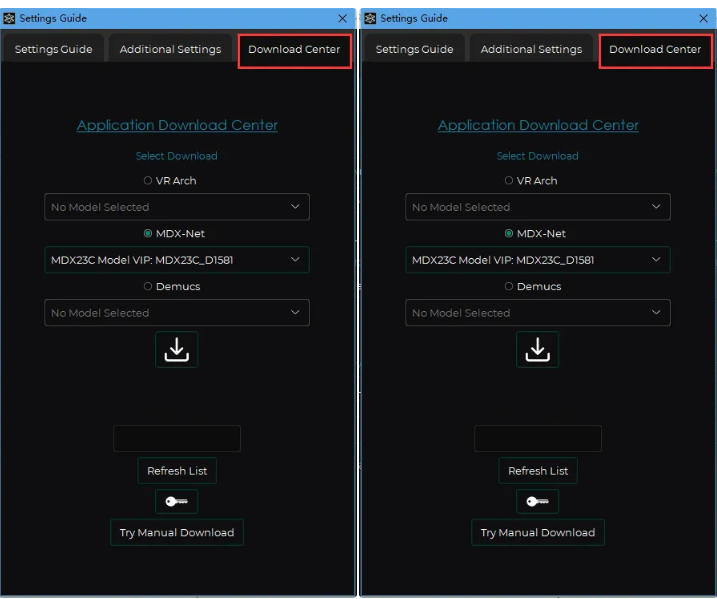This screenshot has height=599, width=717.
Task: Click the key icon in the left window
Action: tap(176, 502)
